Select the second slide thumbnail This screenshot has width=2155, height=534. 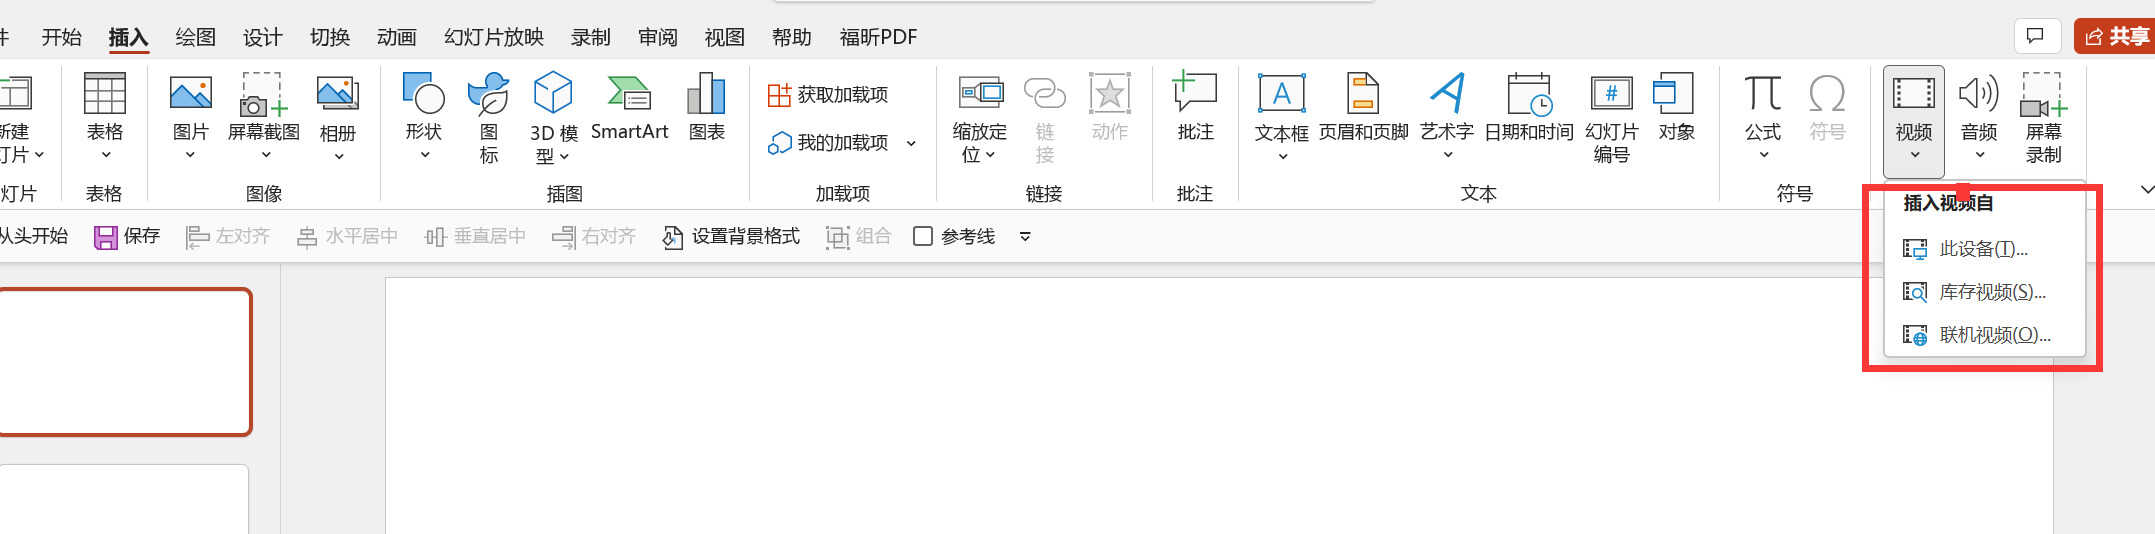124,499
